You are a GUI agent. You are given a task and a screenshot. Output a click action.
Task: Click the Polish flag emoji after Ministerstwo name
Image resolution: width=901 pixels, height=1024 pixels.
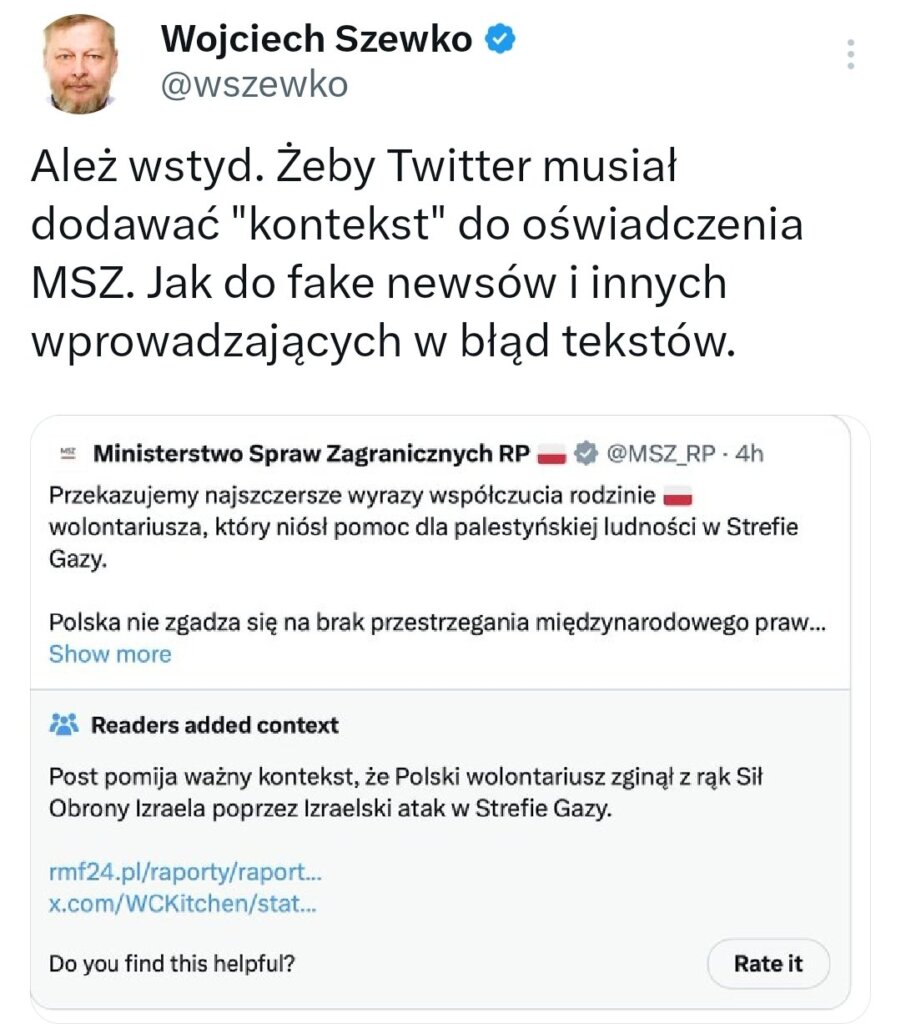click(x=552, y=454)
